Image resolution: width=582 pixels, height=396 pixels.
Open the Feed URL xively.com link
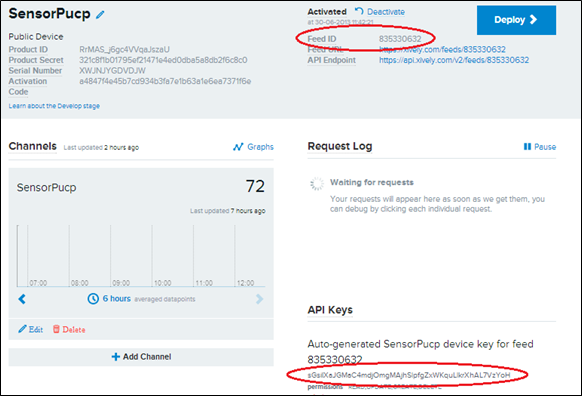[x=442, y=49]
